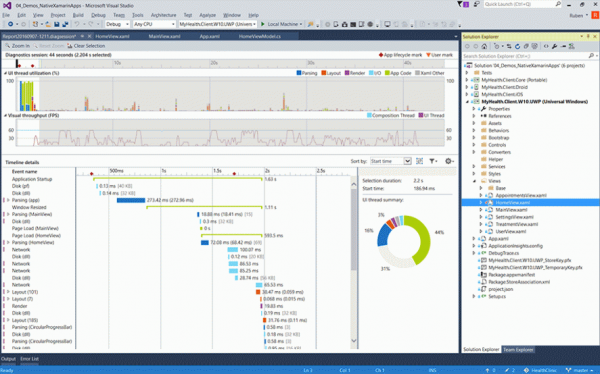Open the Output tab at the bottom
This screenshot has height=374, width=600.
(x=8, y=359)
